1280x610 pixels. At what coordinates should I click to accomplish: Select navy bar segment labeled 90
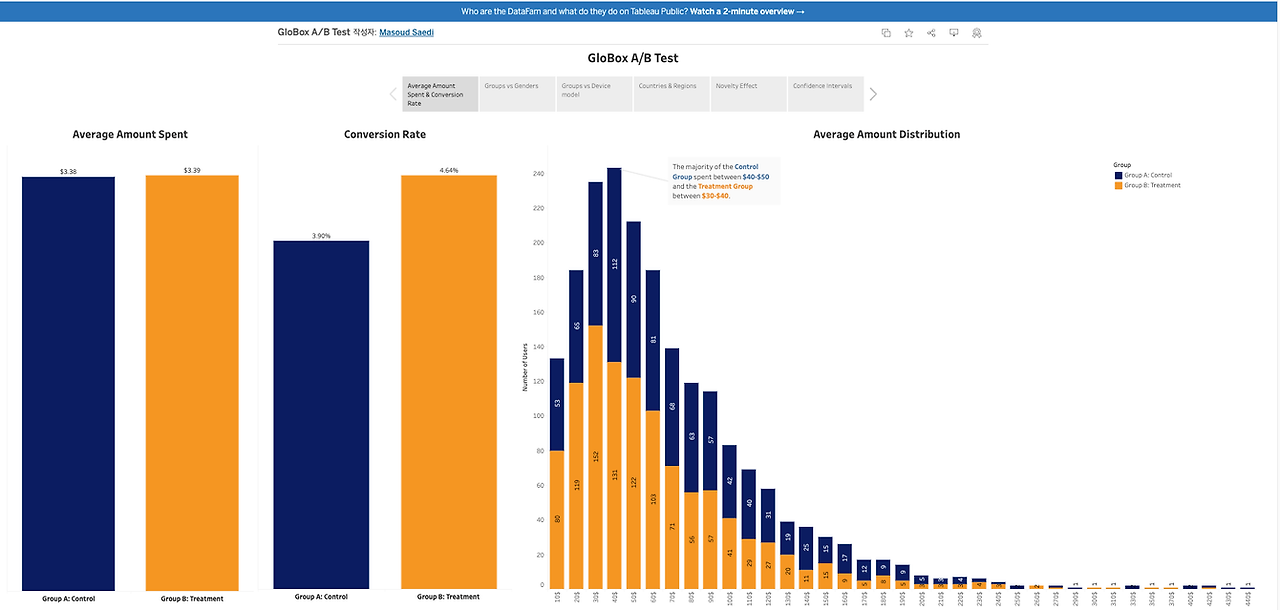(633, 300)
